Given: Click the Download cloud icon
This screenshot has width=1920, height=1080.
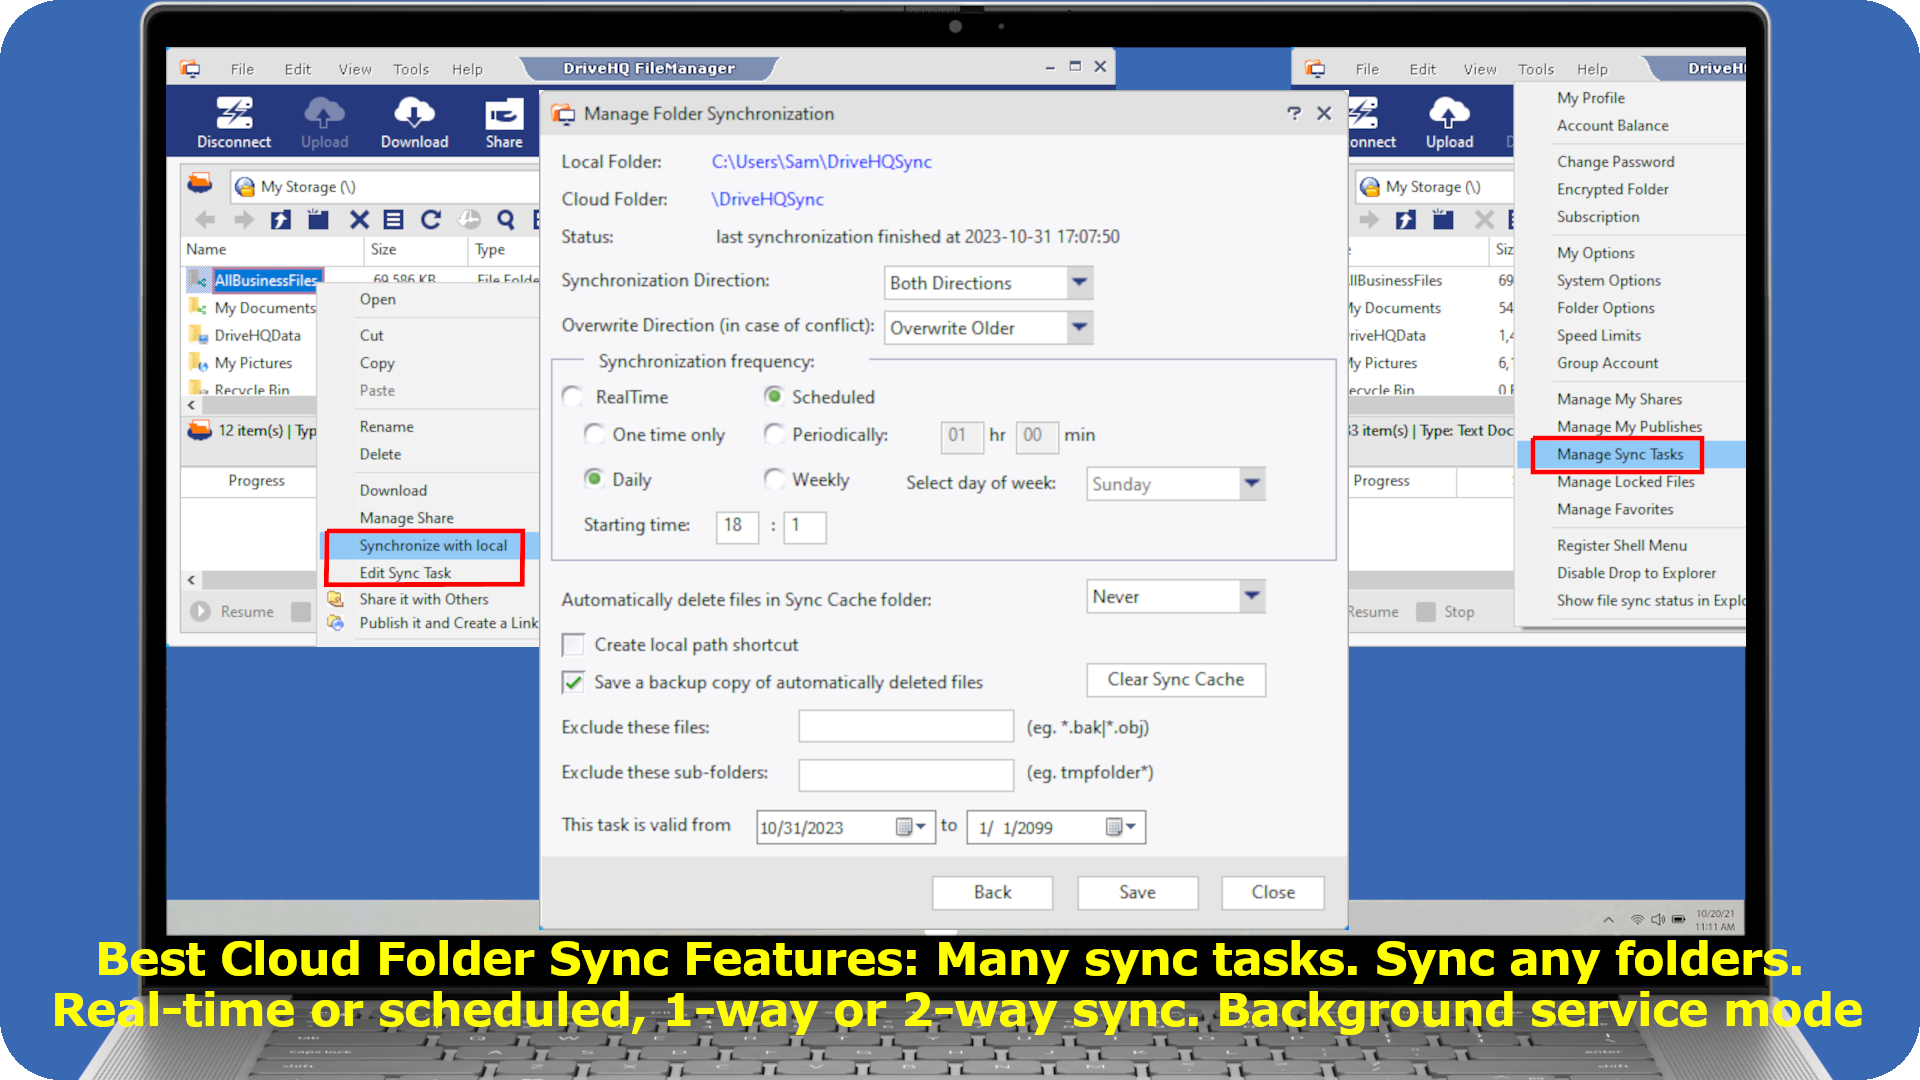Looking at the screenshot, I should coord(414,113).
